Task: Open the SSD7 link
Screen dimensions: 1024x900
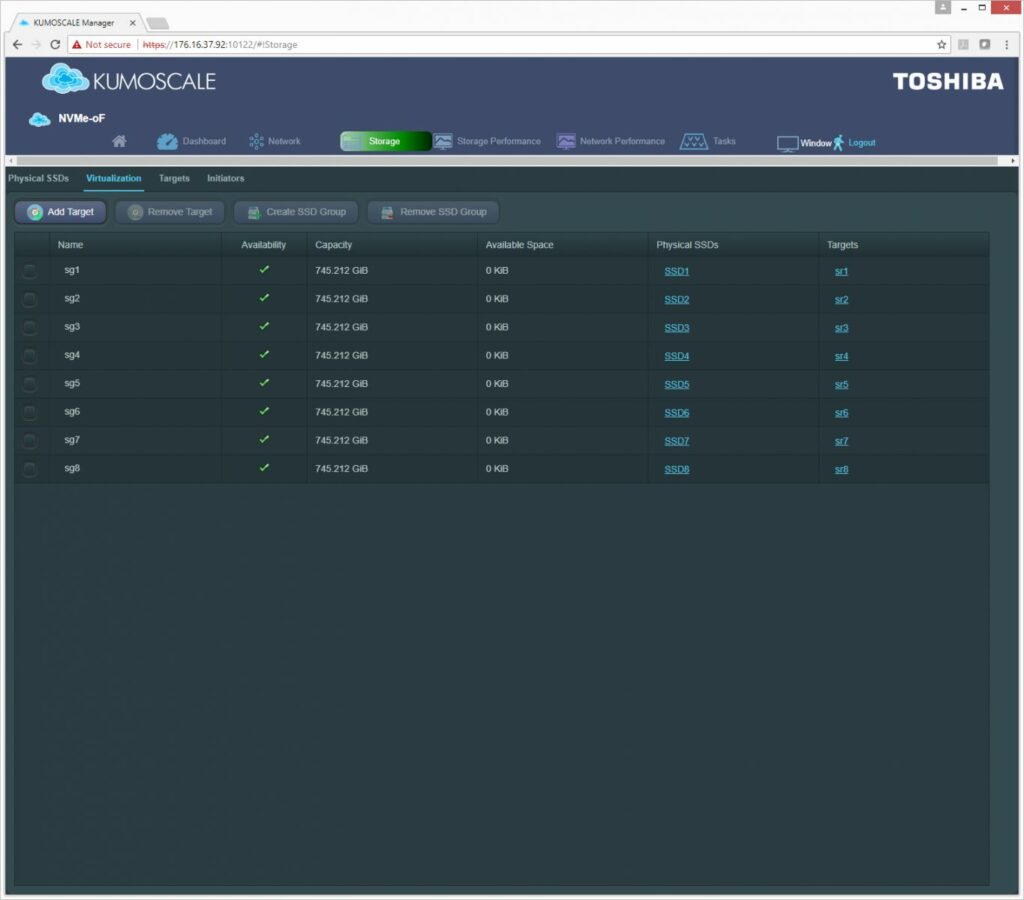Action: point(677,442)
